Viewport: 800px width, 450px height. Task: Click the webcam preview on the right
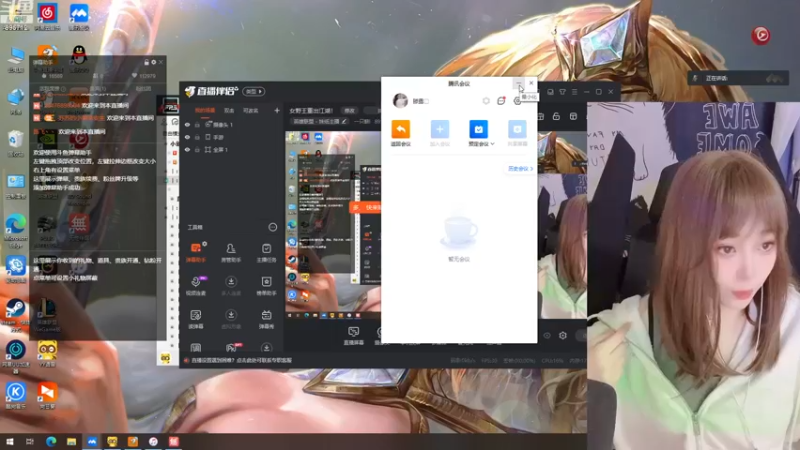tap(693, 276)
